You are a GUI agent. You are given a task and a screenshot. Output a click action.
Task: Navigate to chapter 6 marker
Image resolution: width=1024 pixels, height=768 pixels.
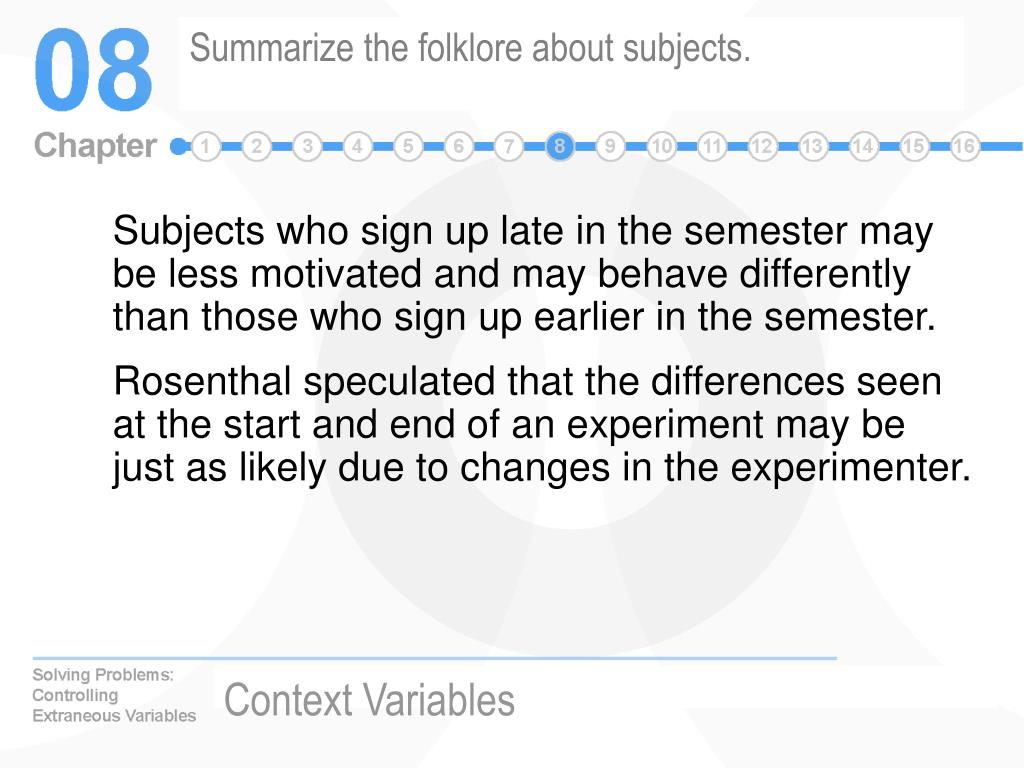(x=458, y=146)
